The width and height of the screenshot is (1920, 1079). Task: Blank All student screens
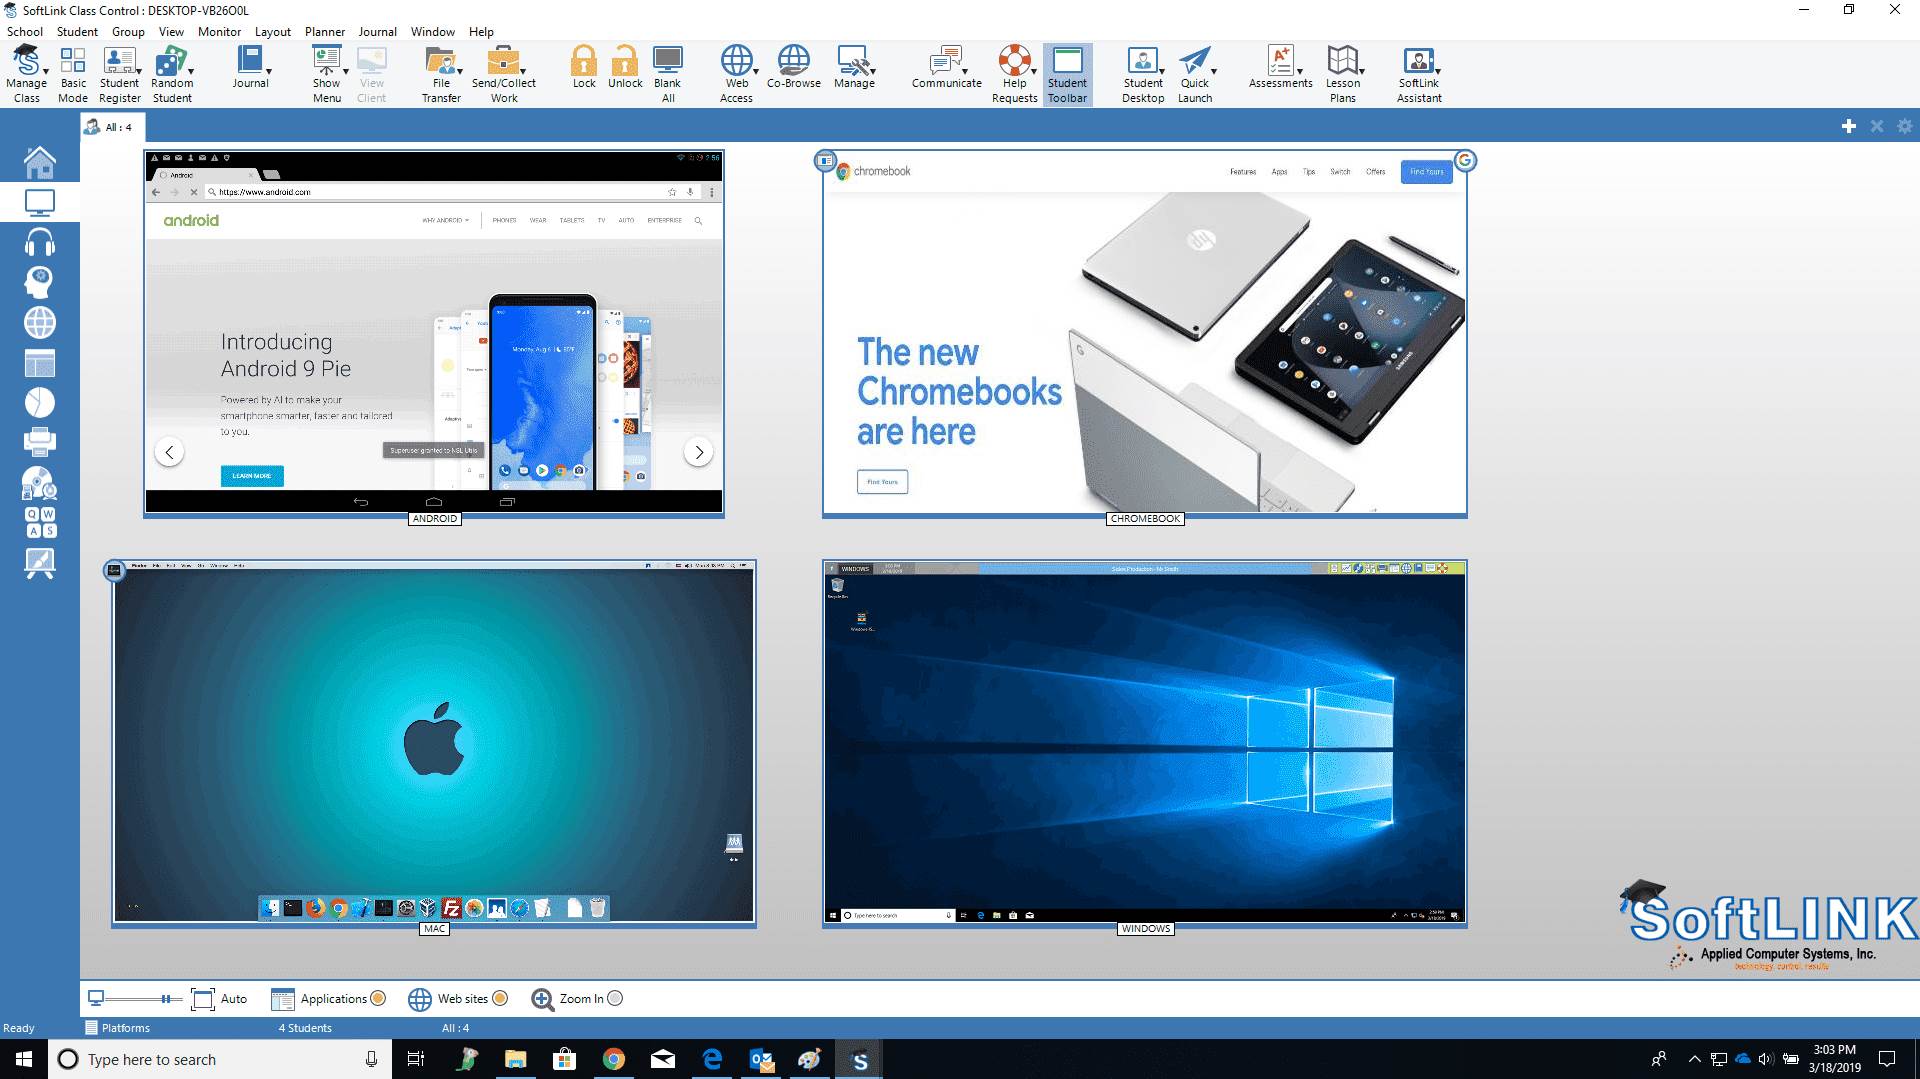point(668,74)
